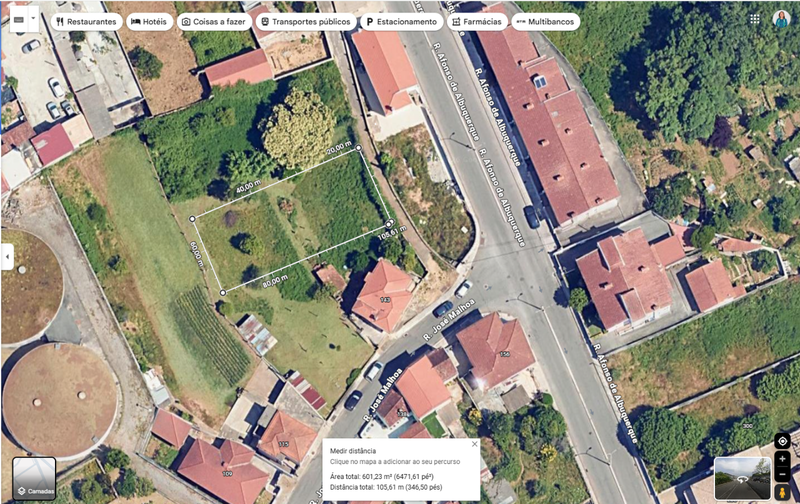The image size is (800, 504).
Task: Click the dropdown arrow beside the menu box
Action: [x=33, y=19]
